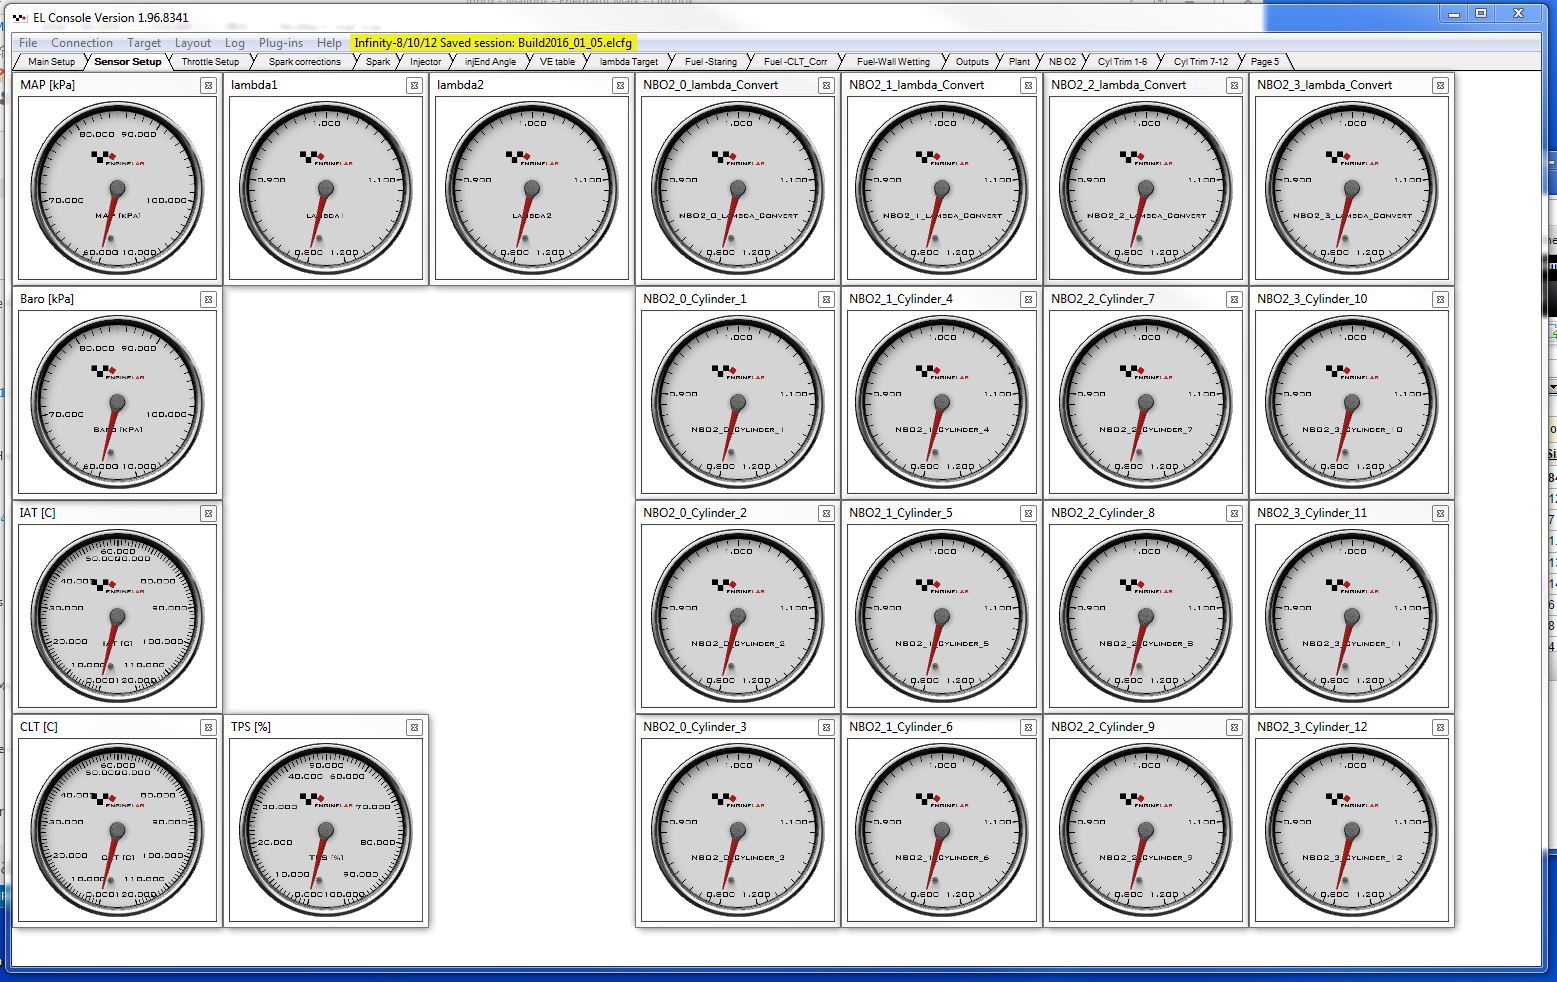
Task: Go to the Cyl Trim 1-6 tab
Action: [x=1122, y=62]
